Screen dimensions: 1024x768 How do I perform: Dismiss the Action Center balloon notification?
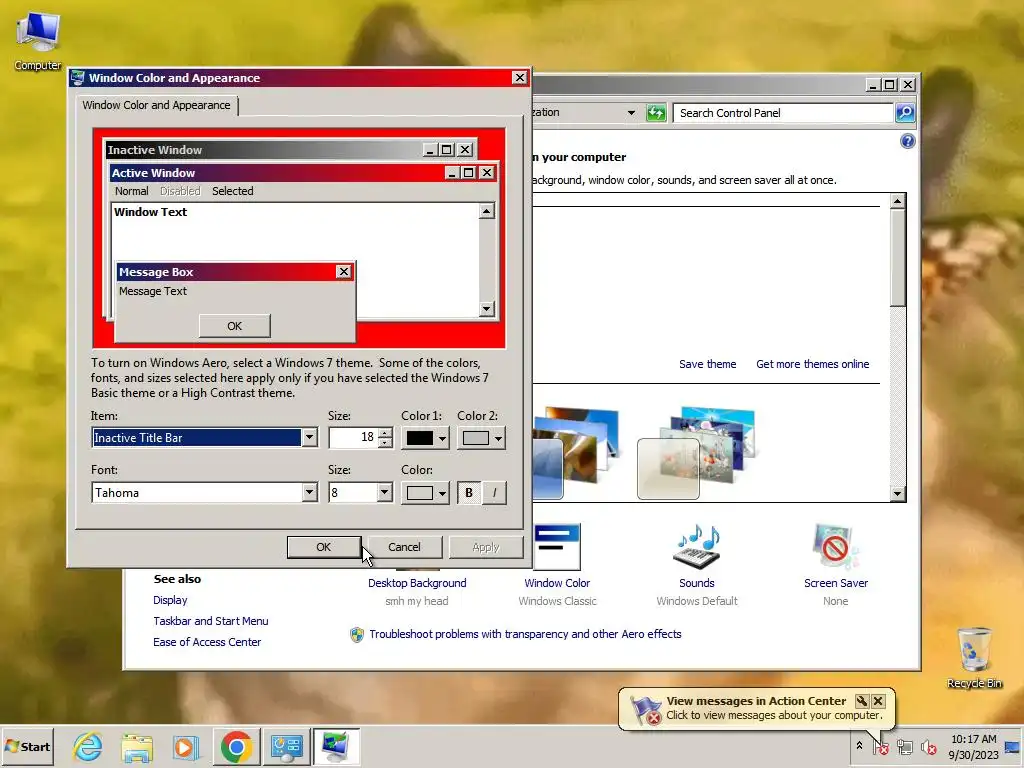[x=878, y=701]
